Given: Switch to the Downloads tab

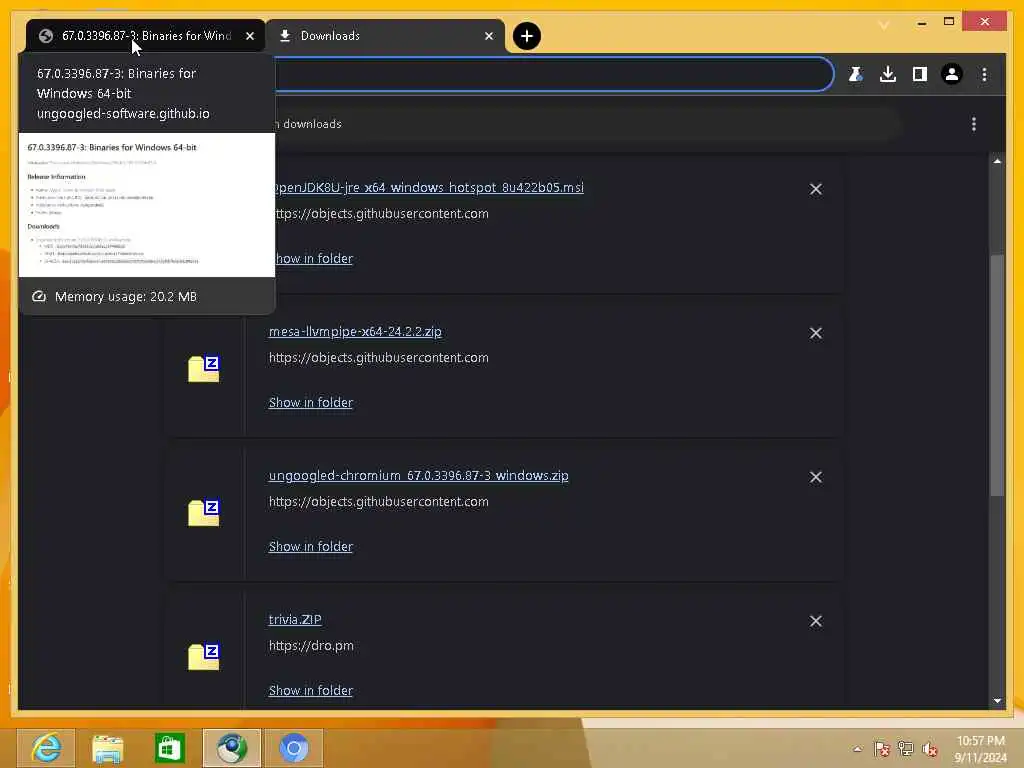Looking at the screenshot, I should tap(385, 36).
